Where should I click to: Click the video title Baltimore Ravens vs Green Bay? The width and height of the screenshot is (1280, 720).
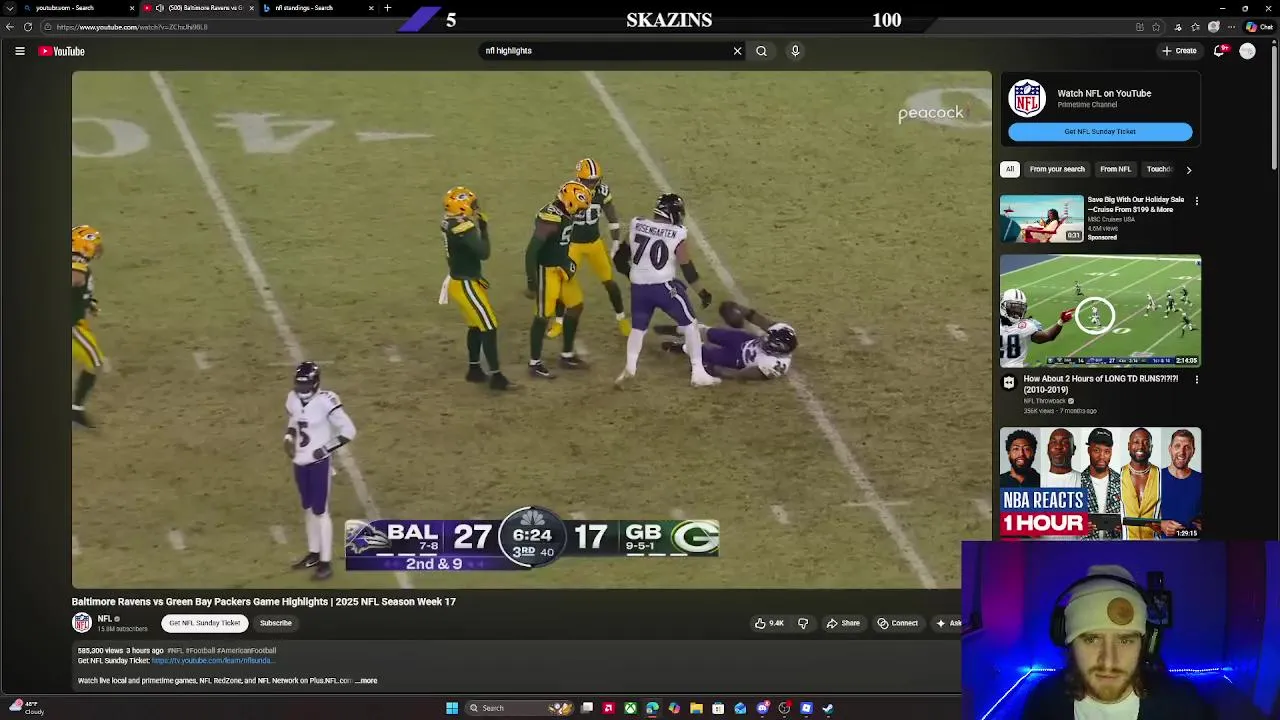coord(263,602)
